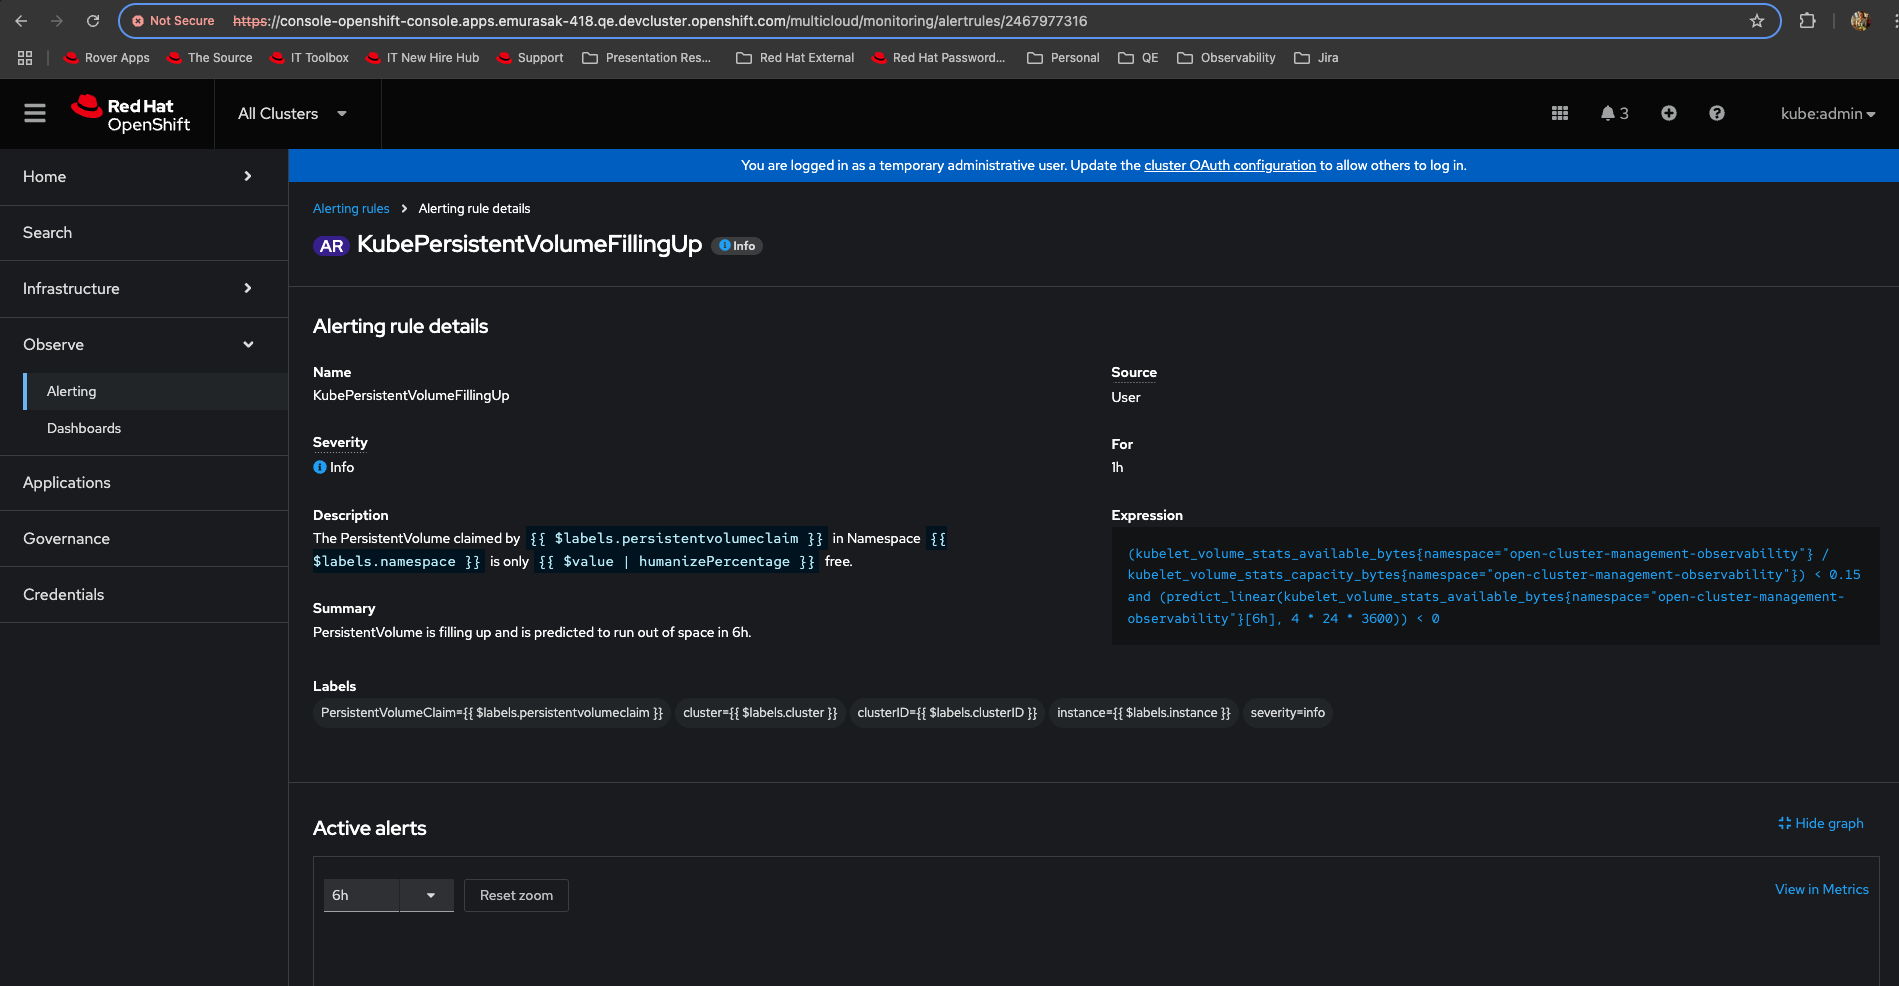Reload the page with the refresh icon
Image resolution: width=1899 pixels, height=986 pixels.
[93, 21]
